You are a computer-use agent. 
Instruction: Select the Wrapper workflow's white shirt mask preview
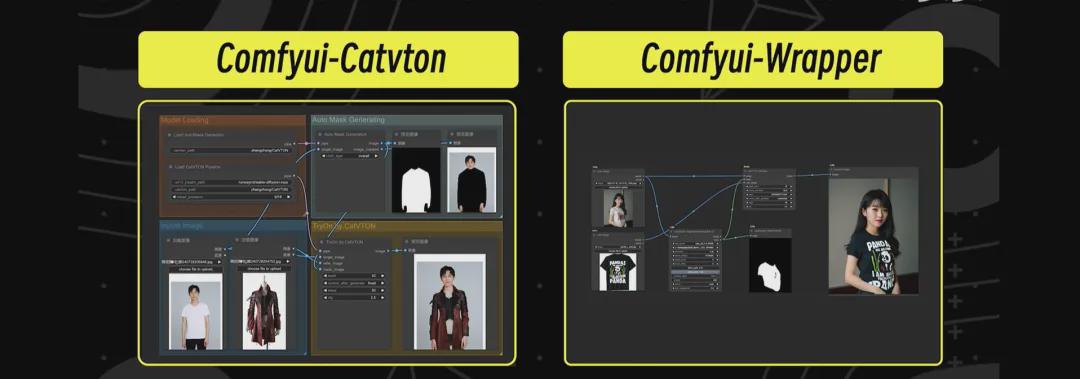click(x=770, y=265)
